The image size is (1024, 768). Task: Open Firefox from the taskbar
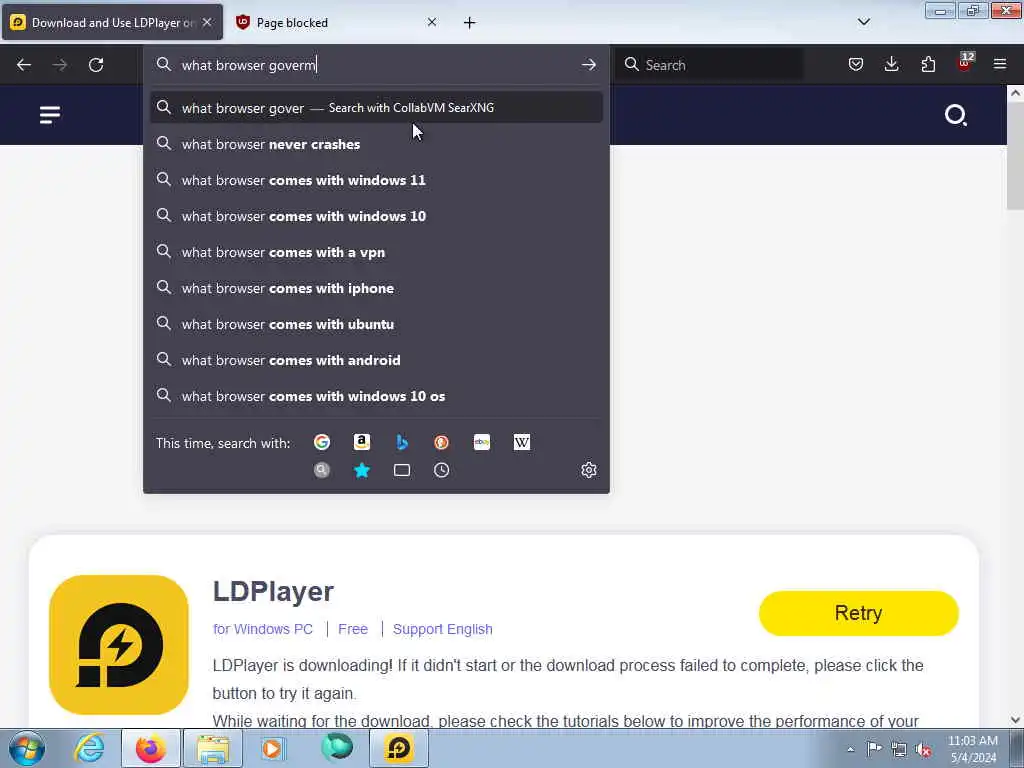click(x=151, y=748)
